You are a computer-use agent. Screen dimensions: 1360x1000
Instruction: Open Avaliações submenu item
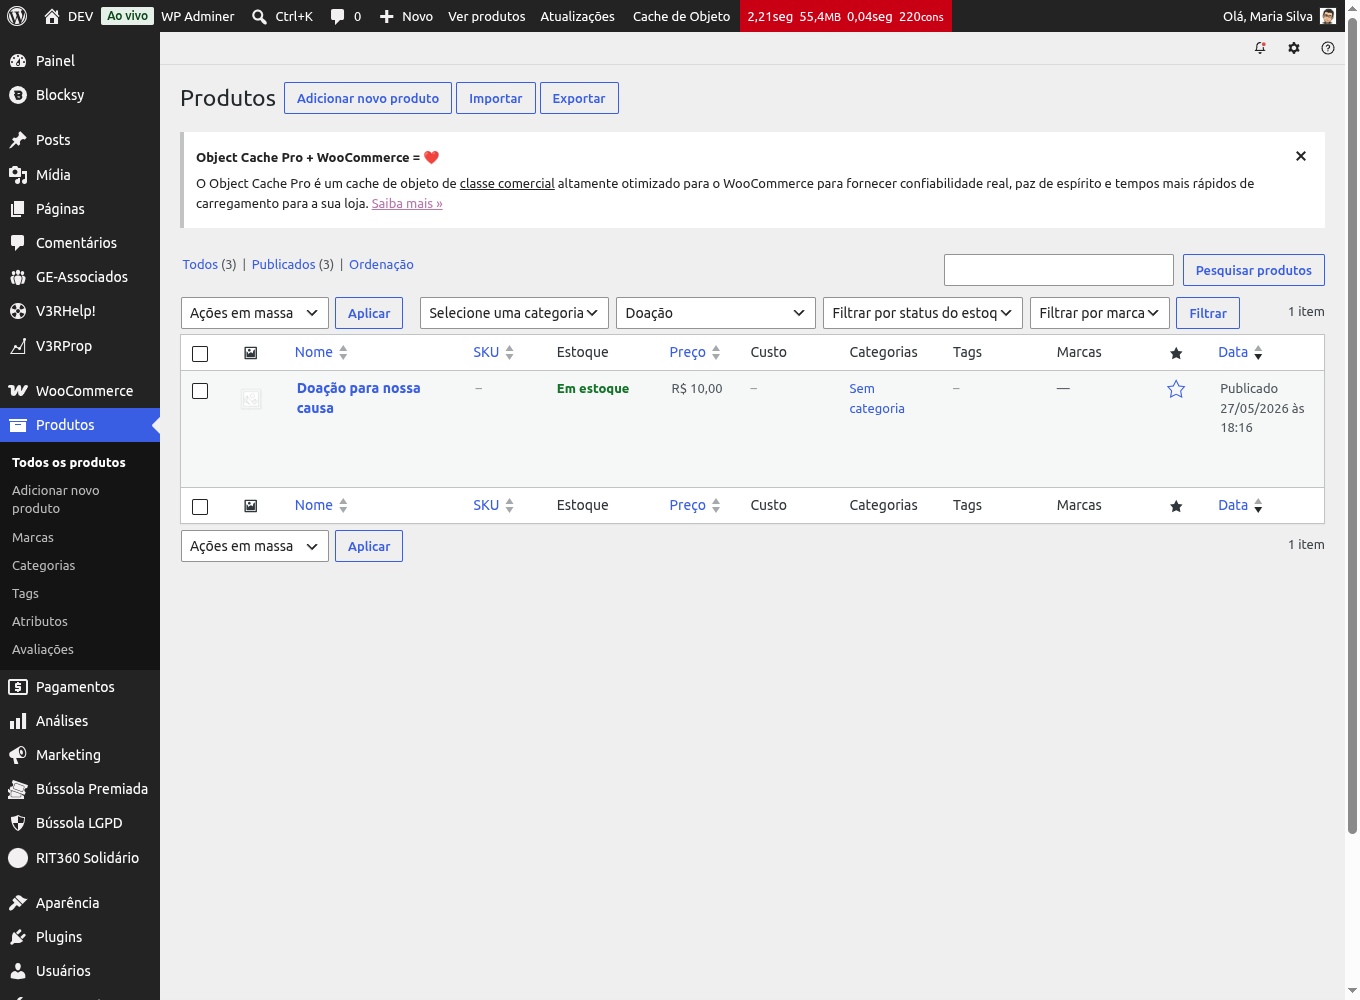coord(43,650)
